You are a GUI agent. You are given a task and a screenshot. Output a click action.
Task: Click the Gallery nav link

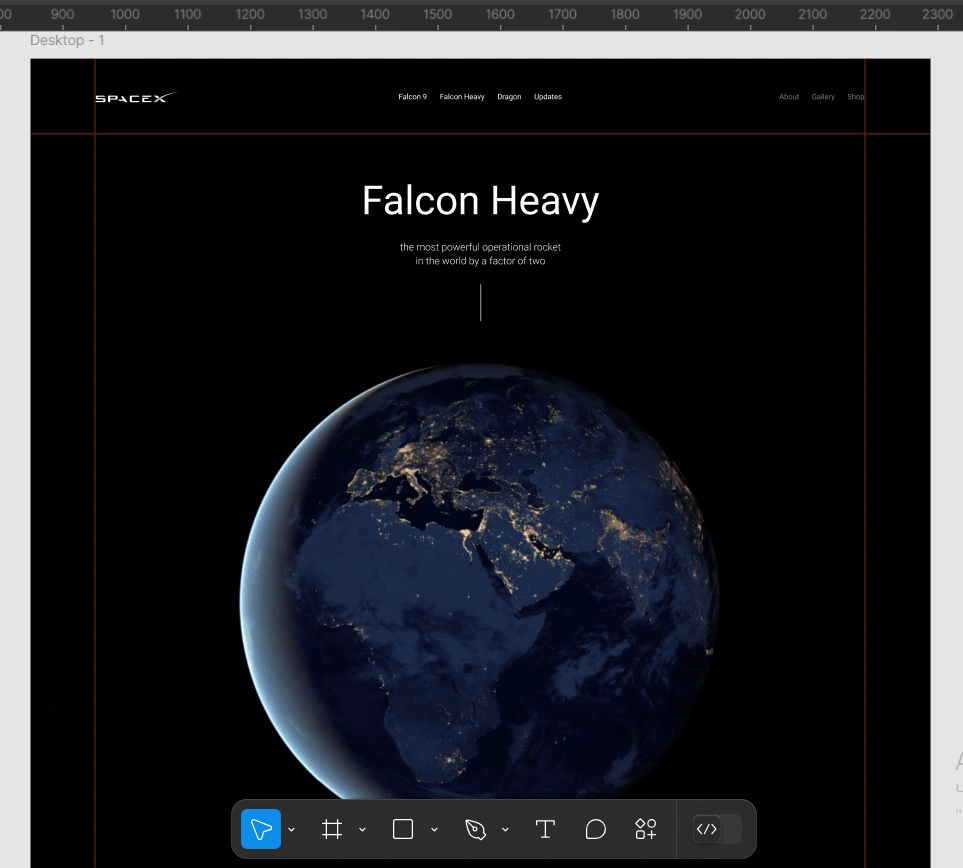[823, 96]
